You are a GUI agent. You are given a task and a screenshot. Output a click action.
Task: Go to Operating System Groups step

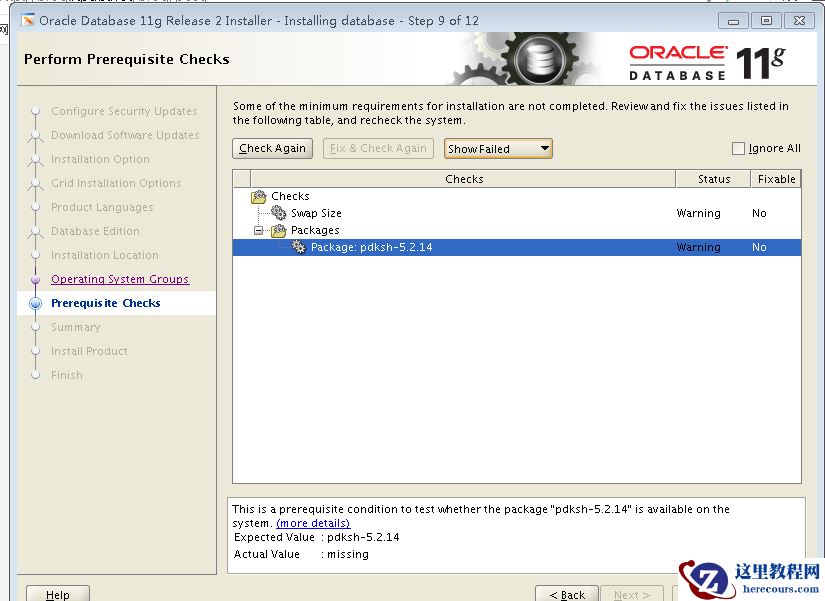tap(120, 279)
